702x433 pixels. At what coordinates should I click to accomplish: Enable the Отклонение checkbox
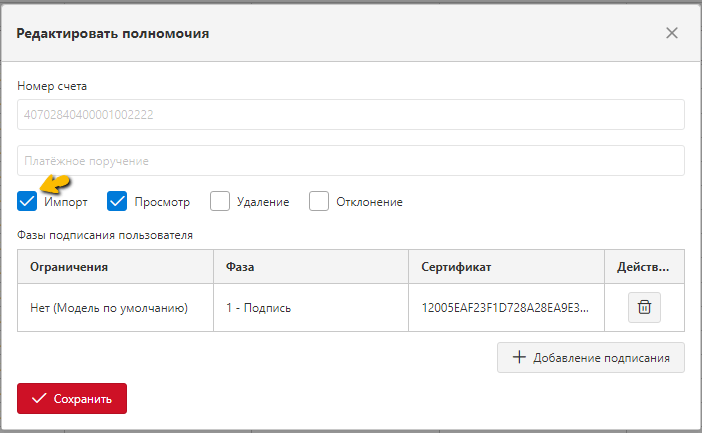tap(319, 201)
